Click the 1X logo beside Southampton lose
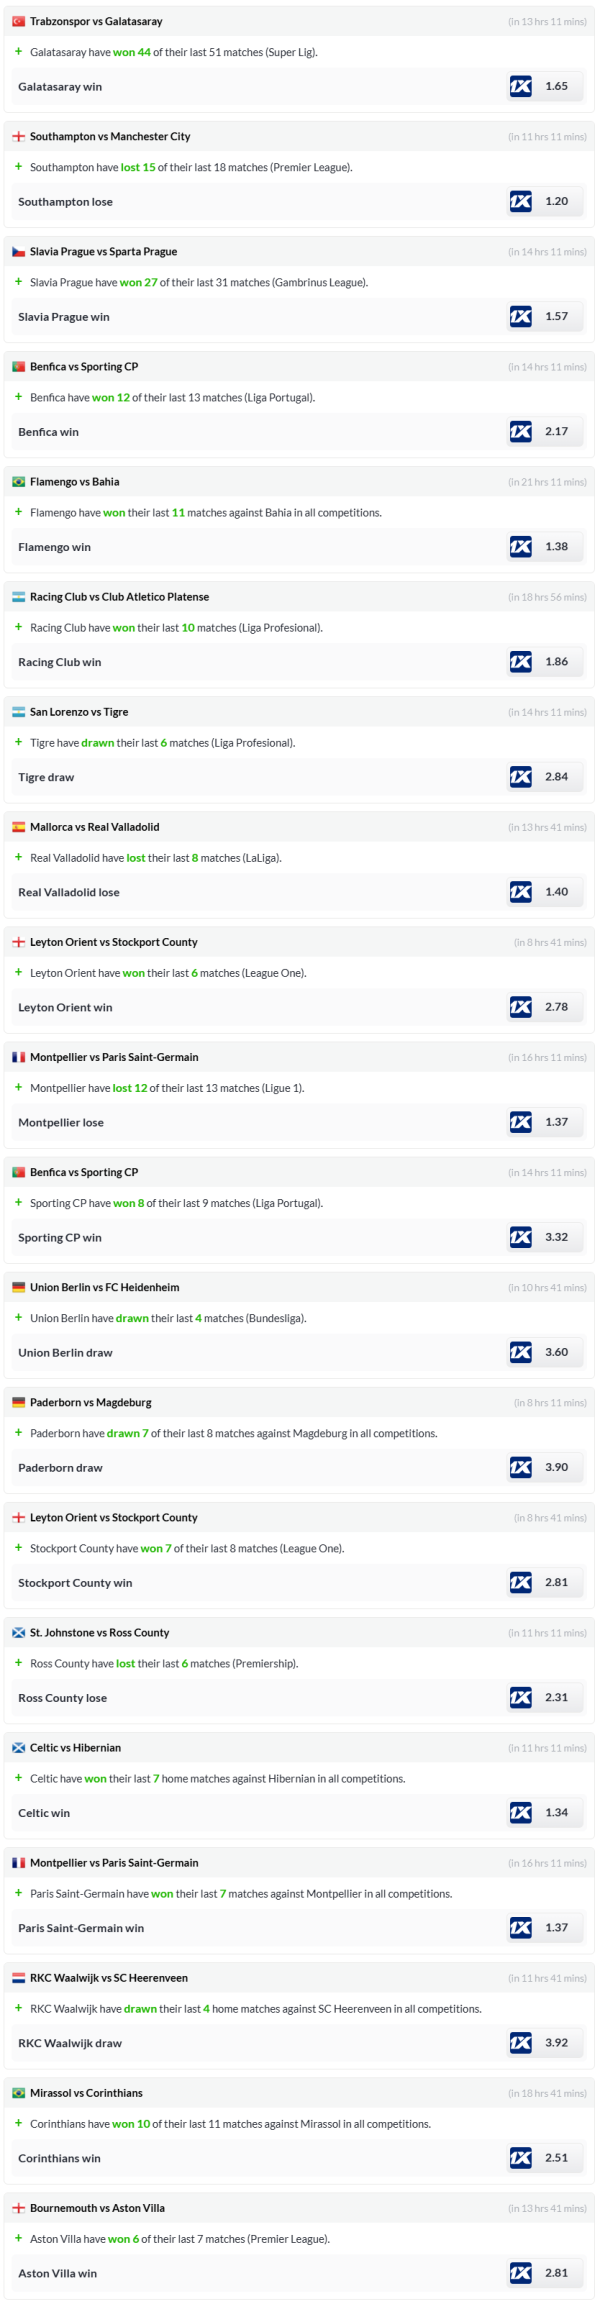Screen dimensions: 600x2304 point(520,201)
